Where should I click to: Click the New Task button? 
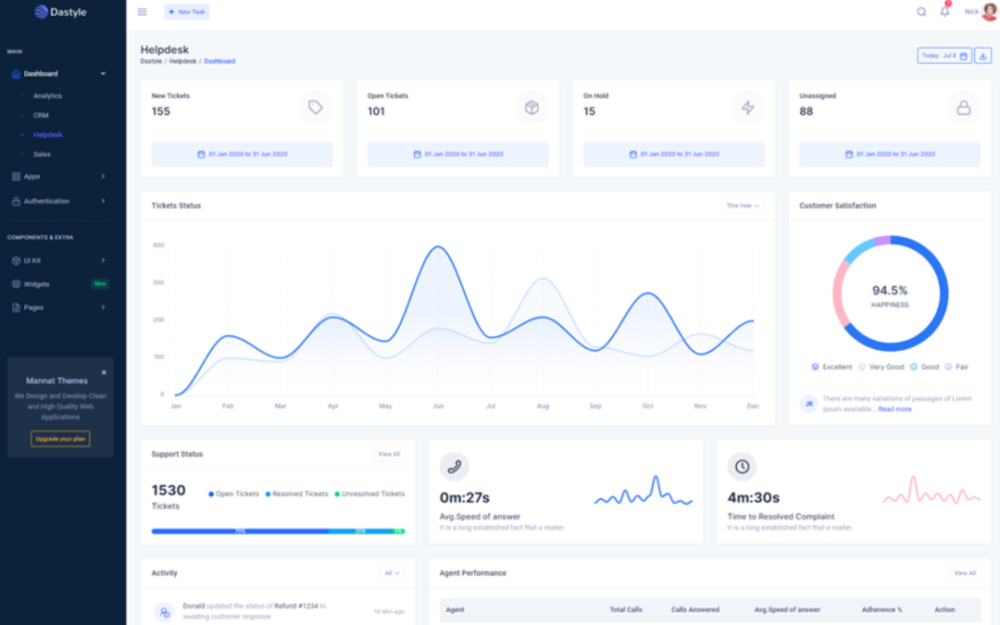click(187, 12)
